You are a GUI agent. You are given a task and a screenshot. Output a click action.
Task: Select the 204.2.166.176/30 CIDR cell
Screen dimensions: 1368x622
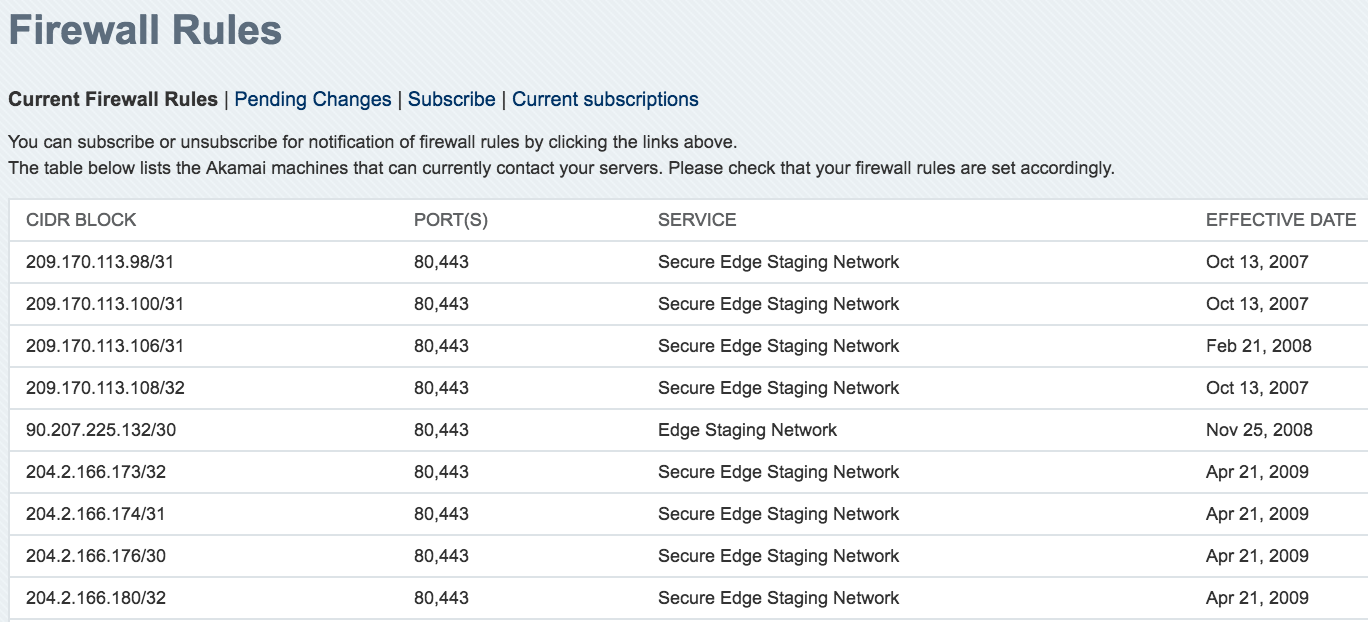pos(96,556)
